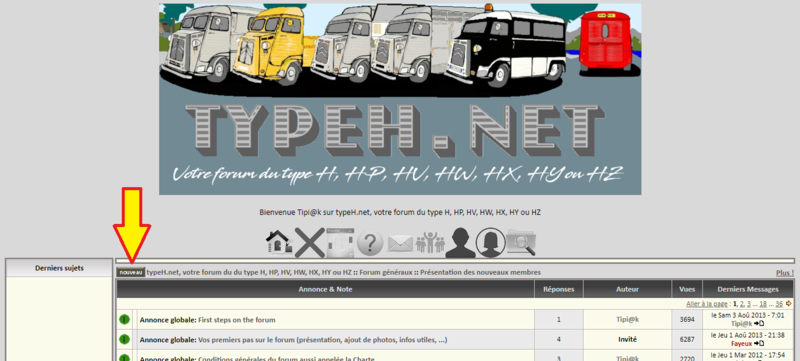The width and height of the screenshot is (800, 361).
Task: Click the next page orange arrow
Action: click(789, 303)
